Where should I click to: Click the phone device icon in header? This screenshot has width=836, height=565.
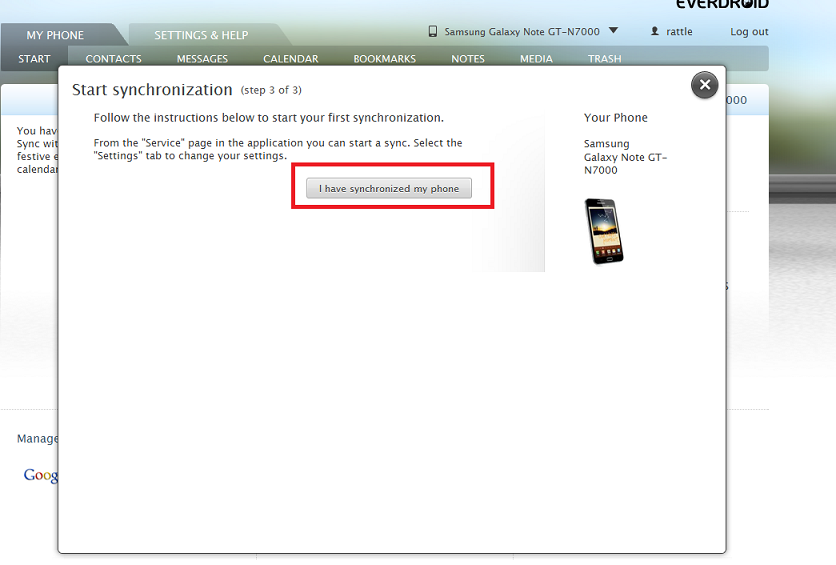click(433, 31)
